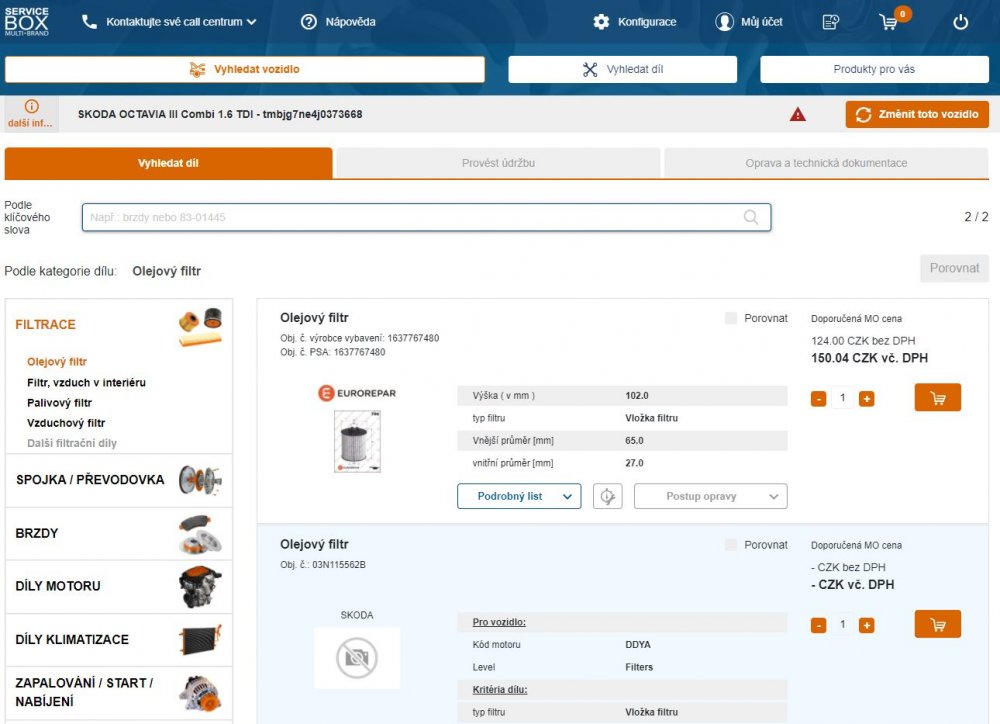Open the Podrobný list dropdown

point(519,496)
